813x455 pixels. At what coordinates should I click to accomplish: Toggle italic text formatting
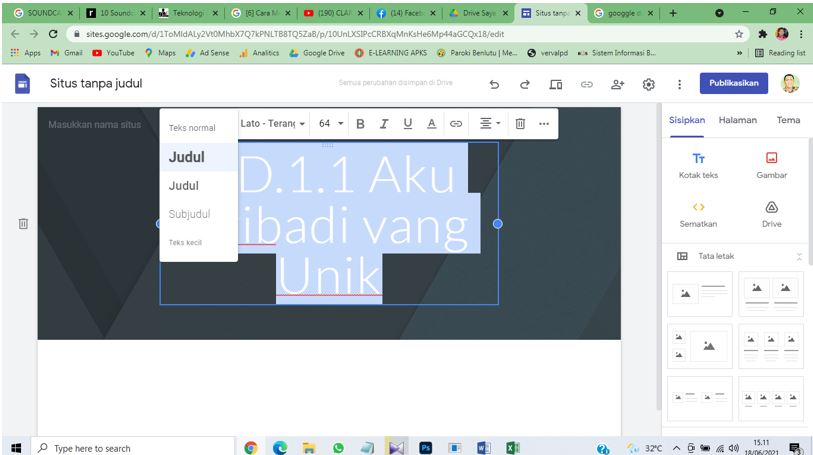coord(384,123)
